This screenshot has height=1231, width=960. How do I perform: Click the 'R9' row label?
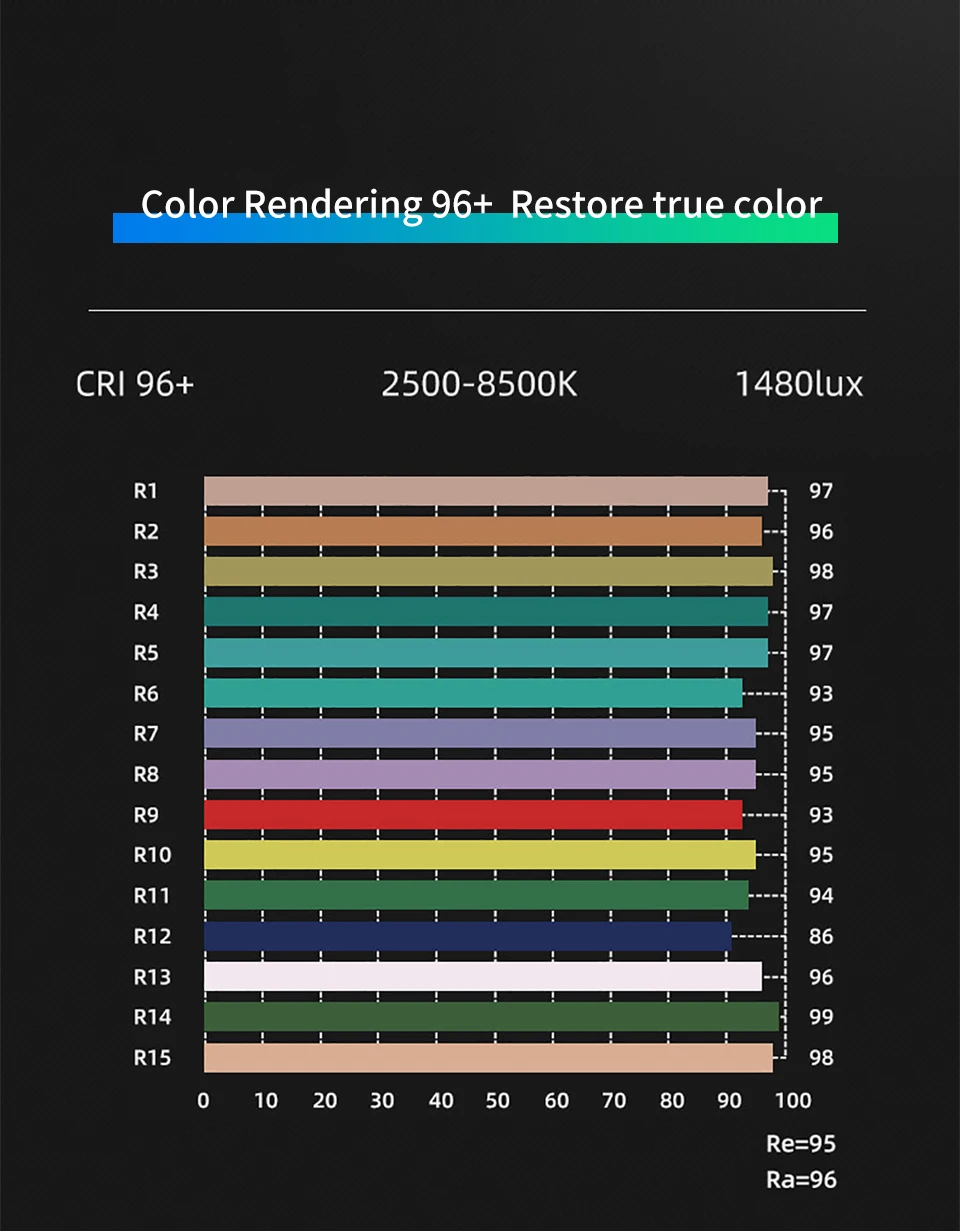[146, 815]
